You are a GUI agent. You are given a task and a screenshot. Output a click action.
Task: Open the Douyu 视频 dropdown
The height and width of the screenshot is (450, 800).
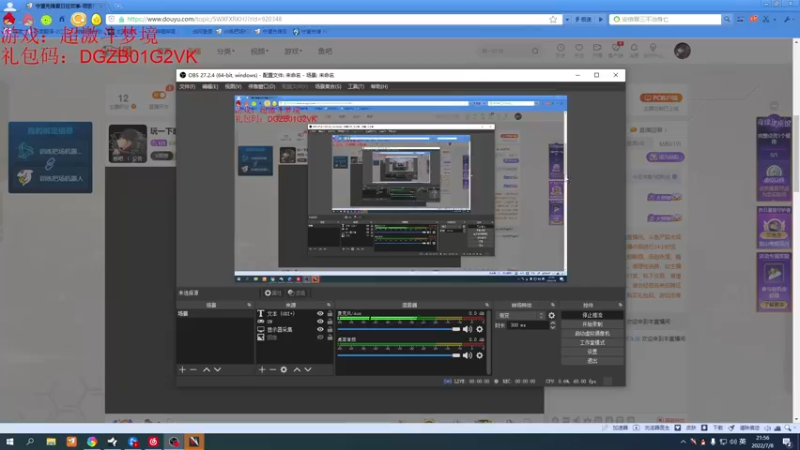259,51
